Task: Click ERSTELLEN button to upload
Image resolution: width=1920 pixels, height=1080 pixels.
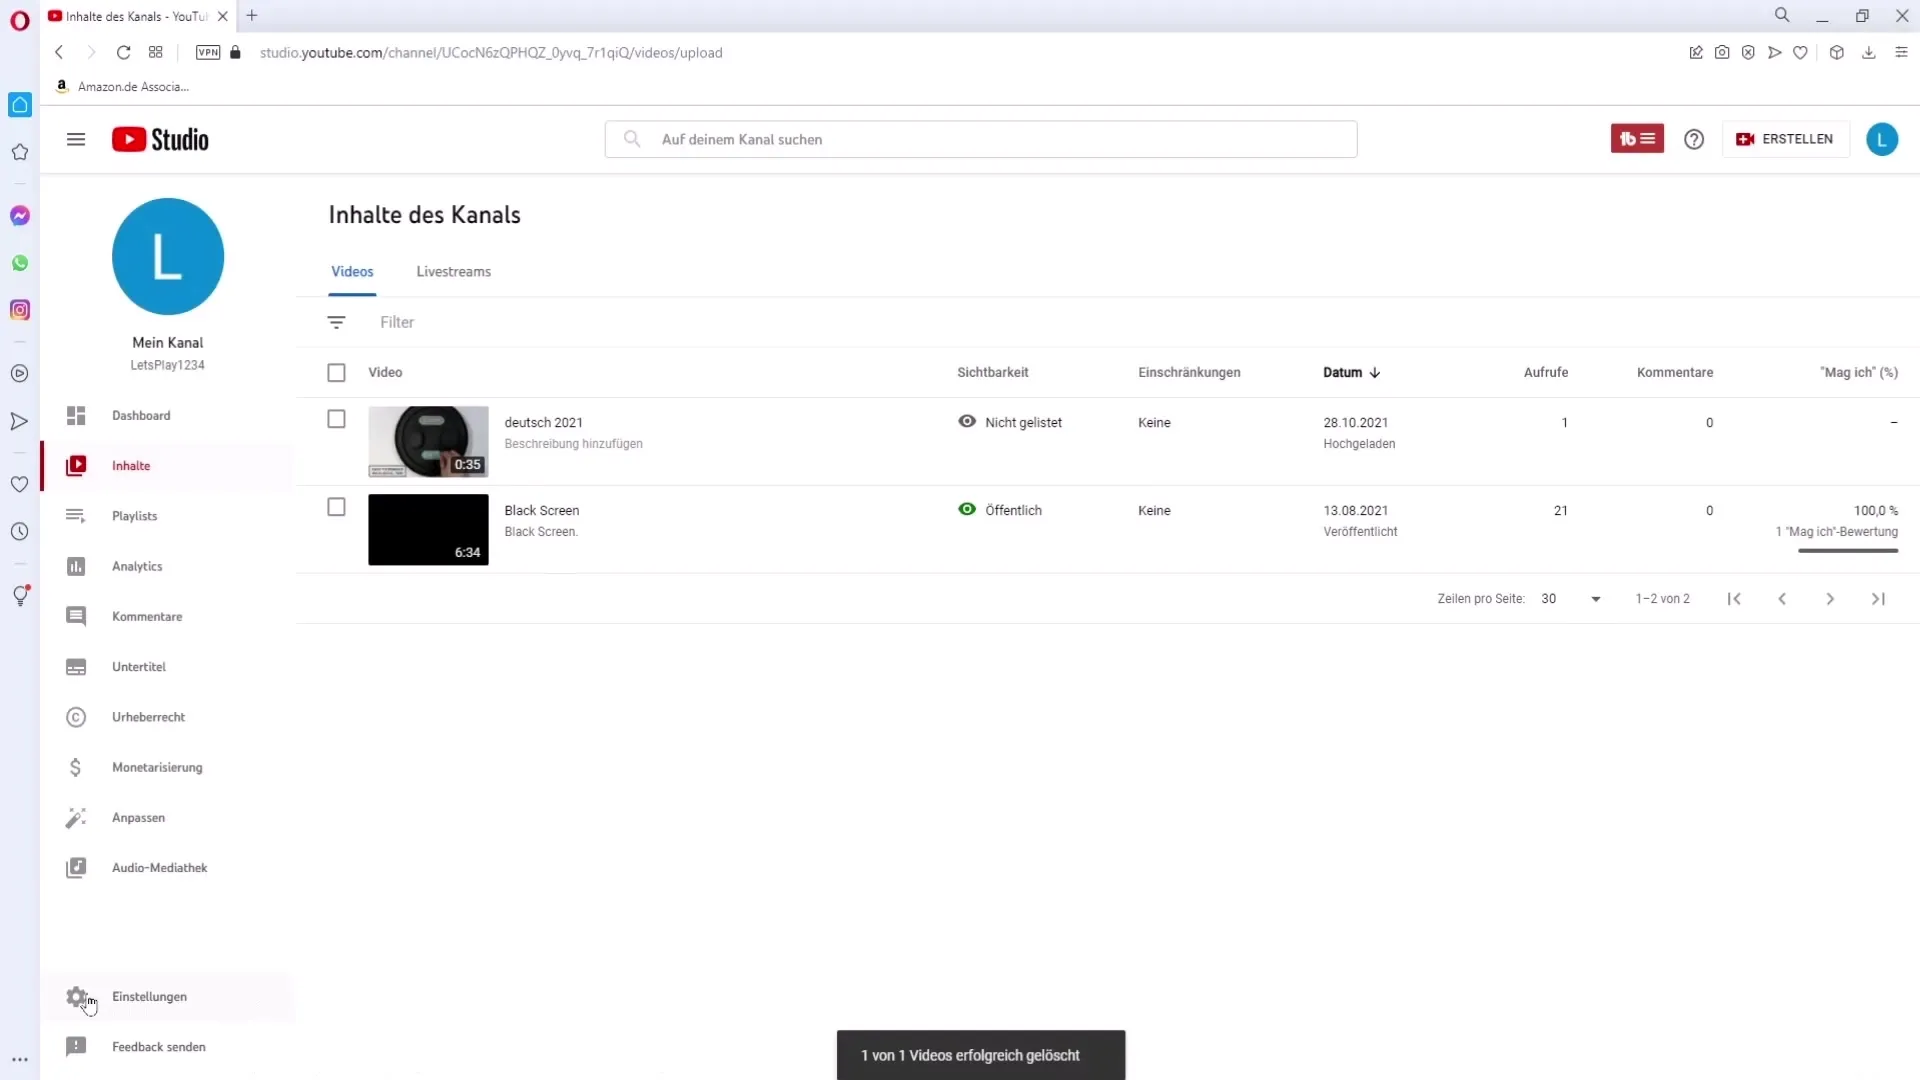Action: pyautogui.click(x=1785, y=138)
